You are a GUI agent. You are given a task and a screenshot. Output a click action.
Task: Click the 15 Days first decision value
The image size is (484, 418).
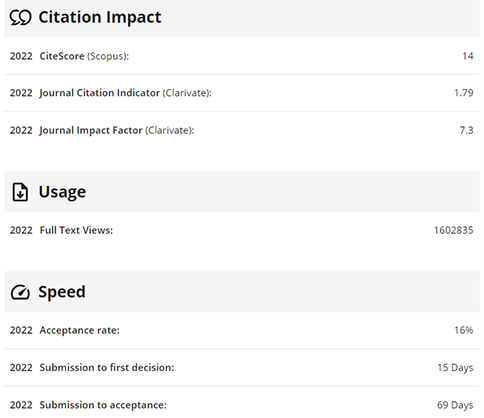pos(455,368)
